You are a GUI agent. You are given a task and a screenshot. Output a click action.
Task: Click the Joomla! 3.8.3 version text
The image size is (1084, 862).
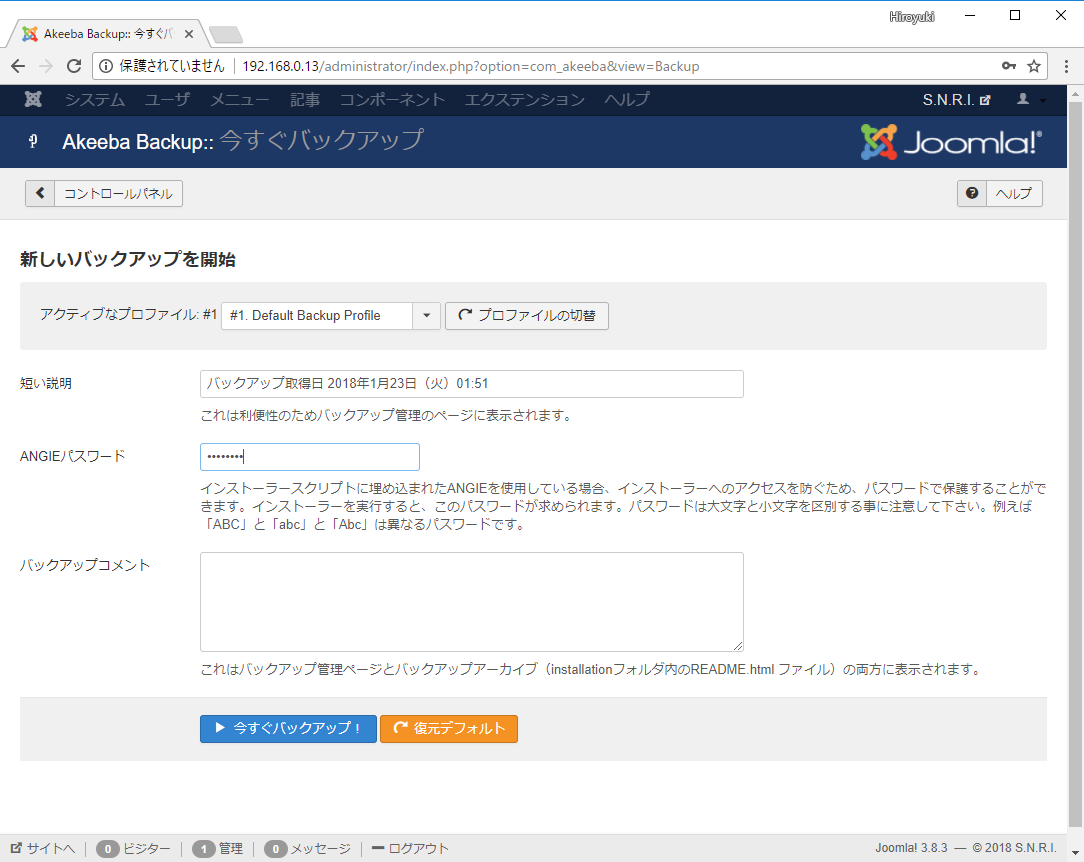point(911,848)
